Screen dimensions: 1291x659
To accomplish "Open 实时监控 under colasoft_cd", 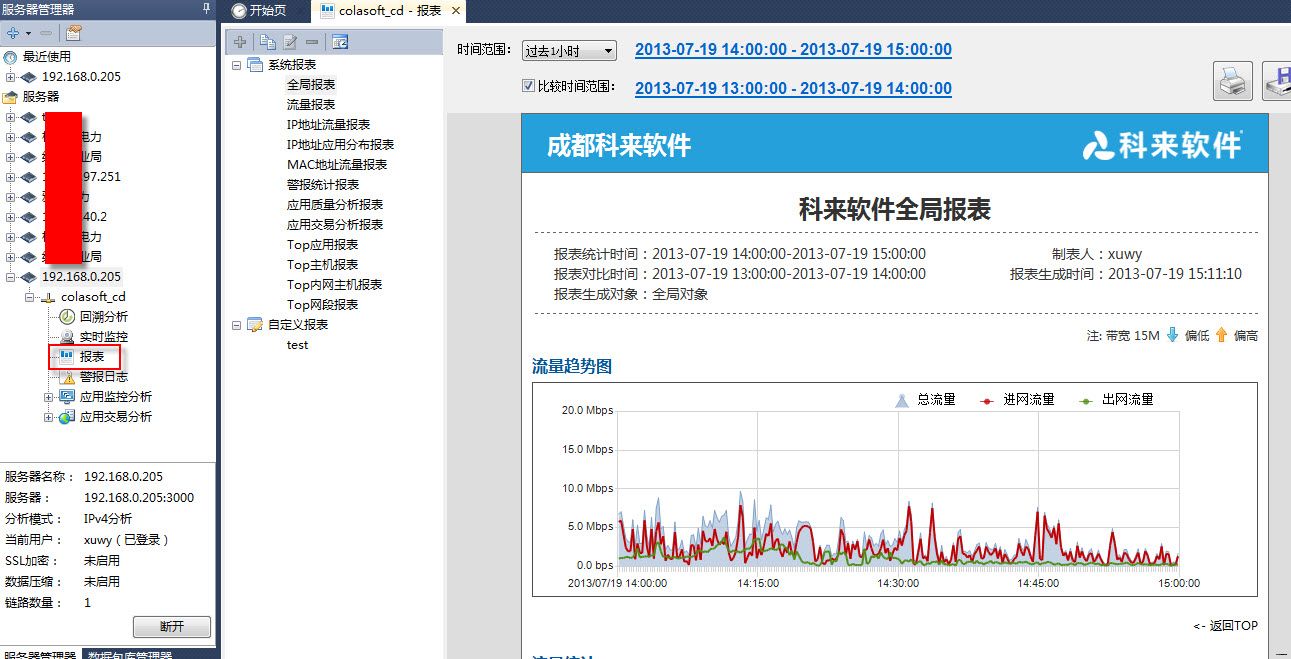I will 103,337.
